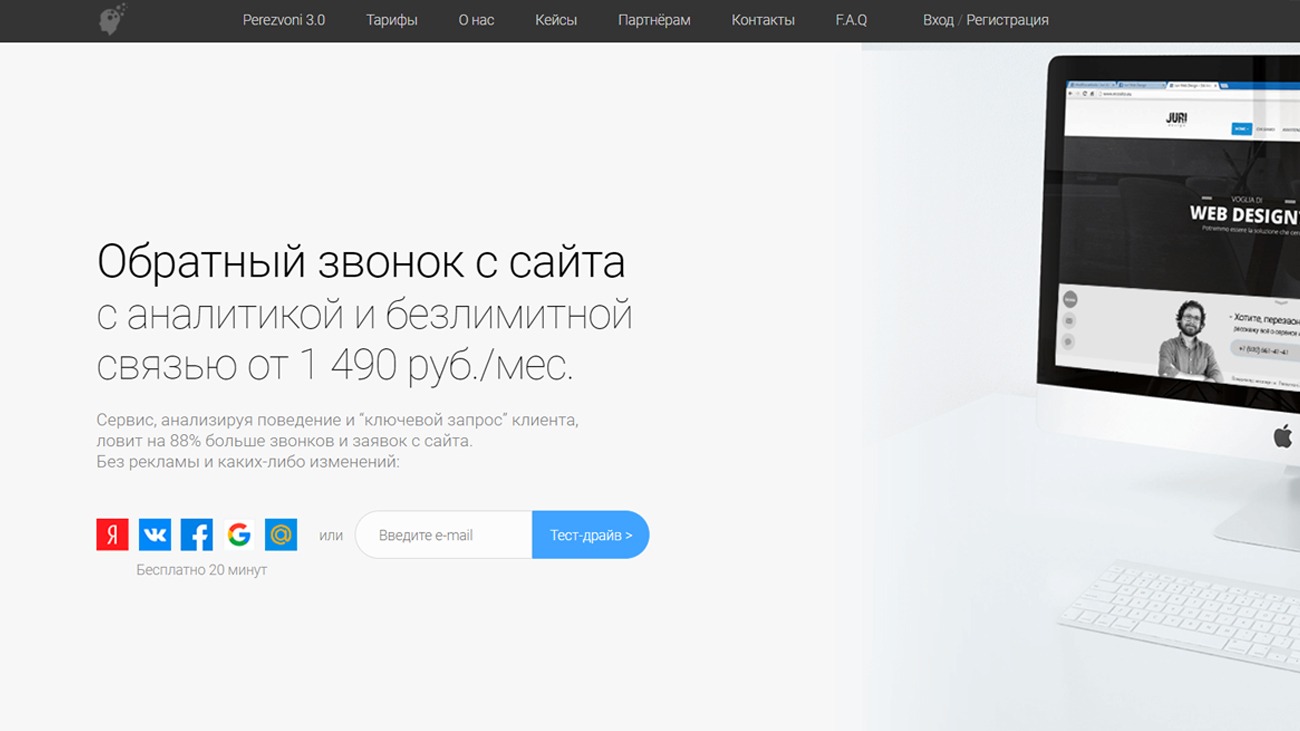
Task: Select the Facebook sign-in icon
Action: click(196, 534)
